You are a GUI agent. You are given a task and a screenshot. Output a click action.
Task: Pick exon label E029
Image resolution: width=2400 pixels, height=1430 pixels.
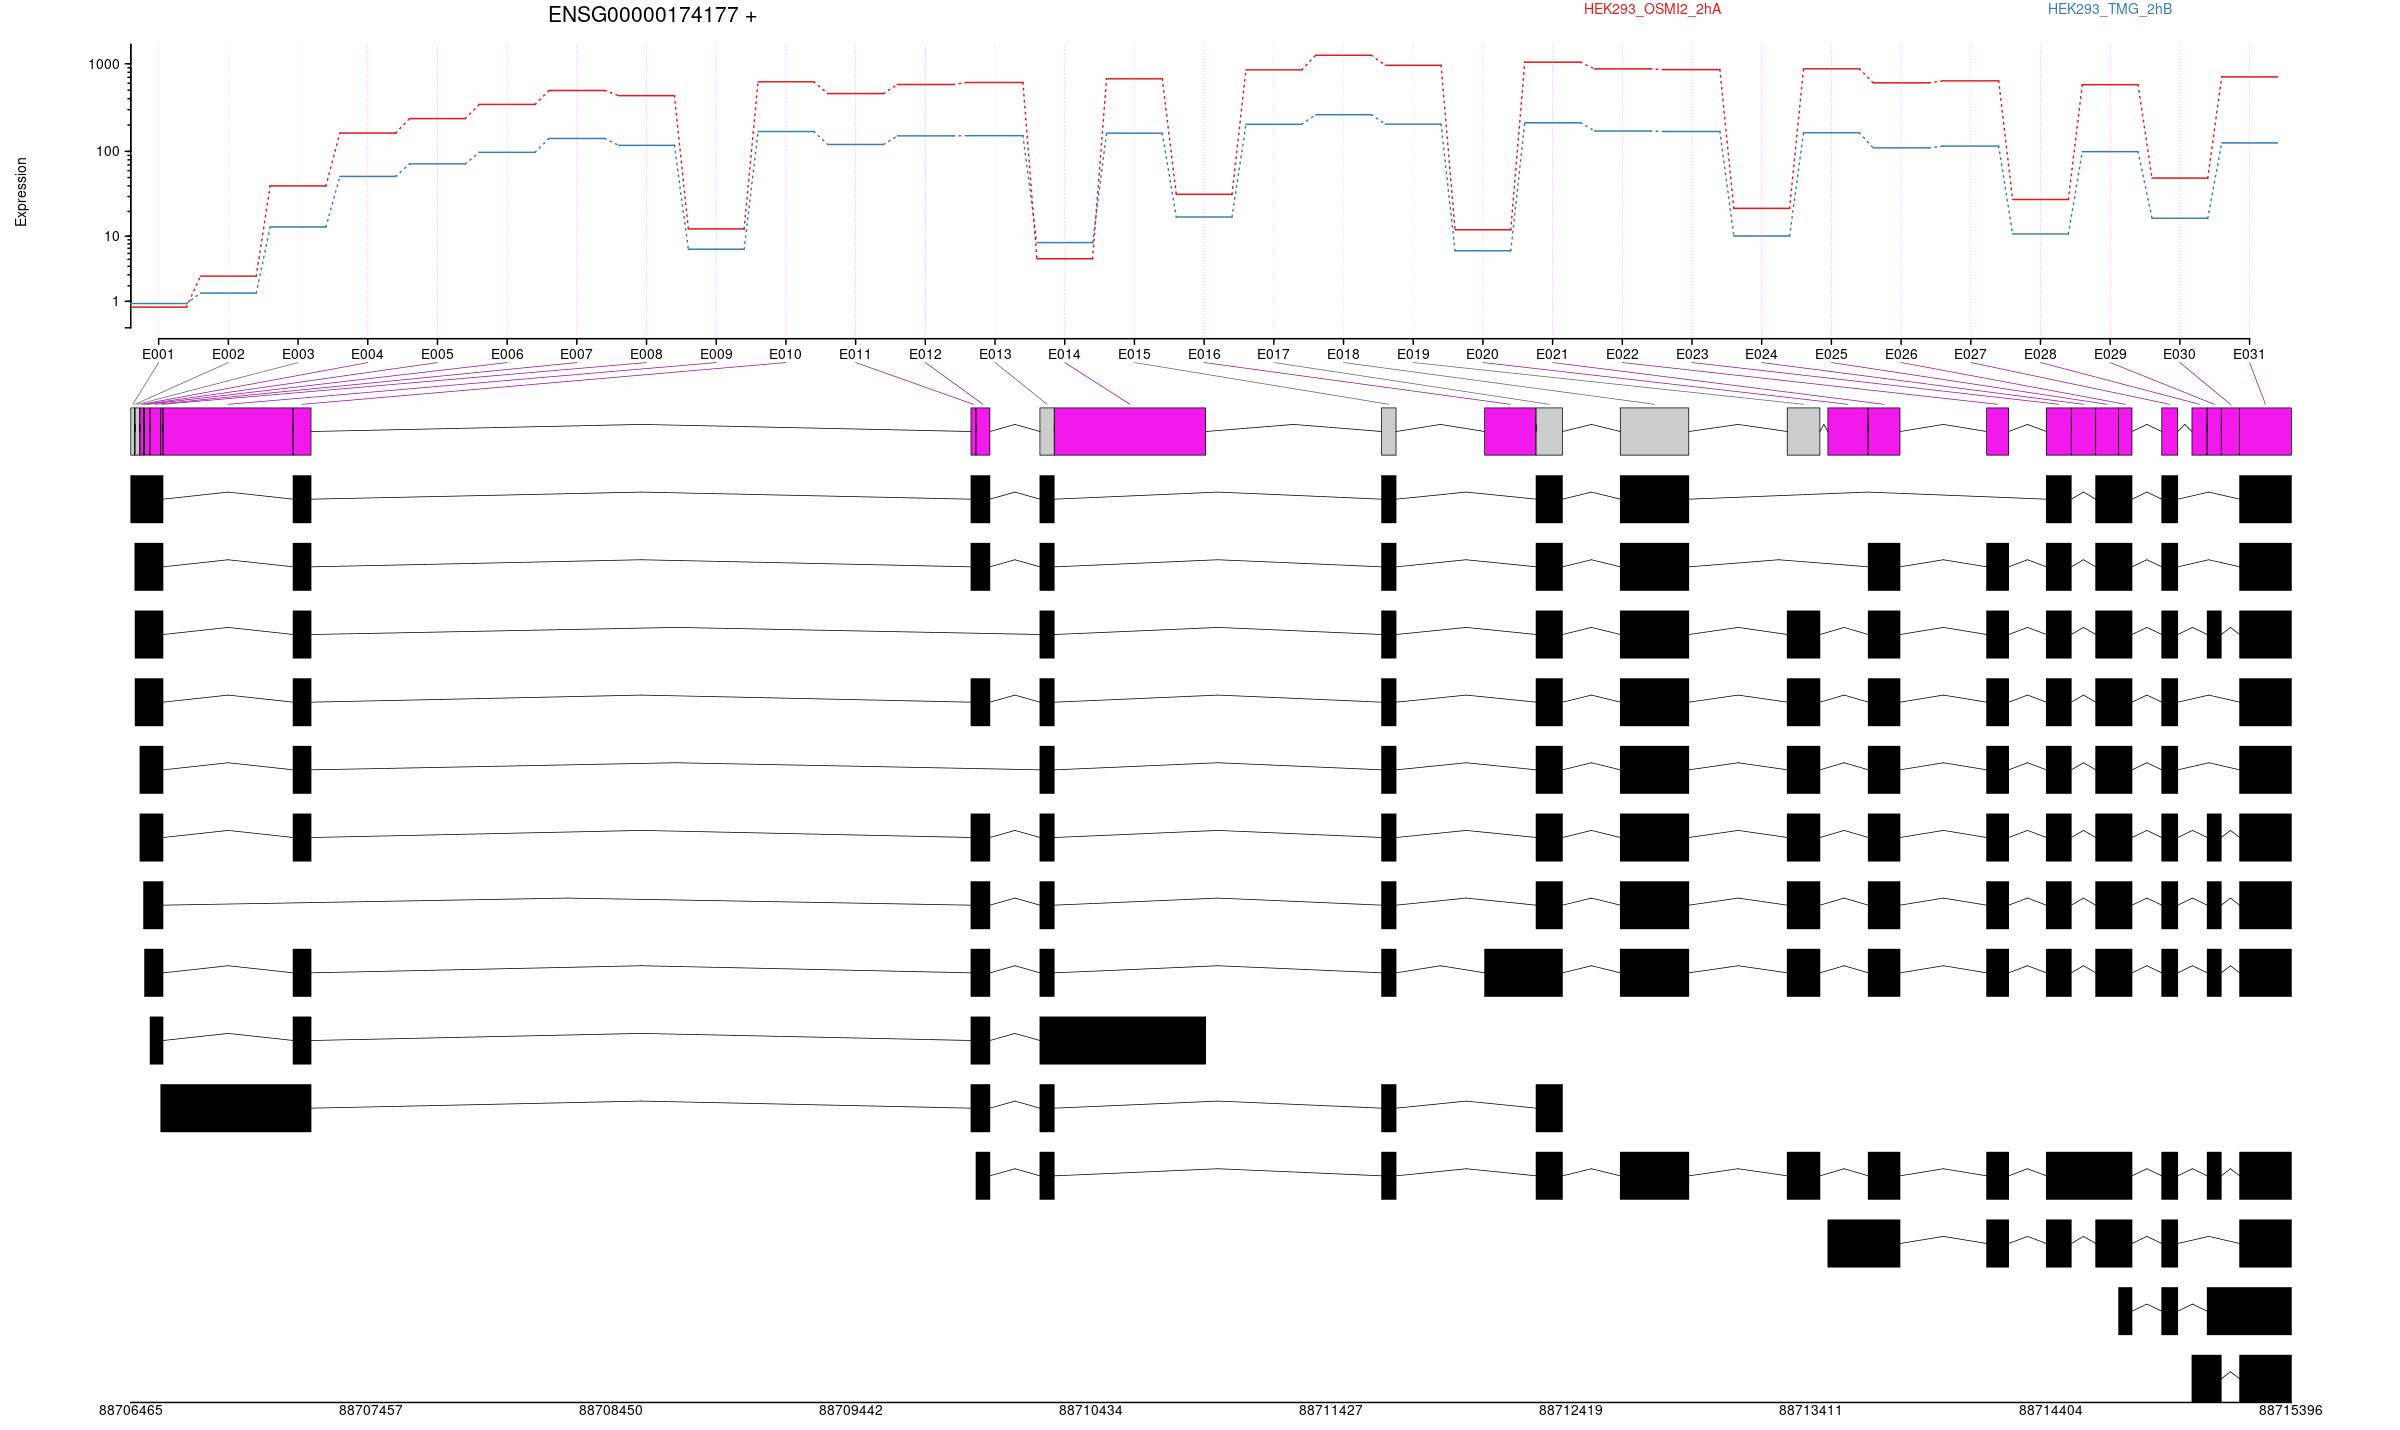point(2110,354)
